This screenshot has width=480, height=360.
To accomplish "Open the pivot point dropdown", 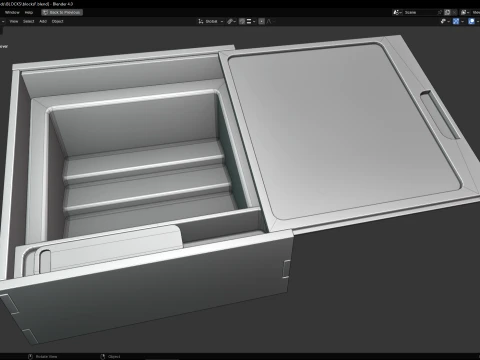I will coord(231,21).
